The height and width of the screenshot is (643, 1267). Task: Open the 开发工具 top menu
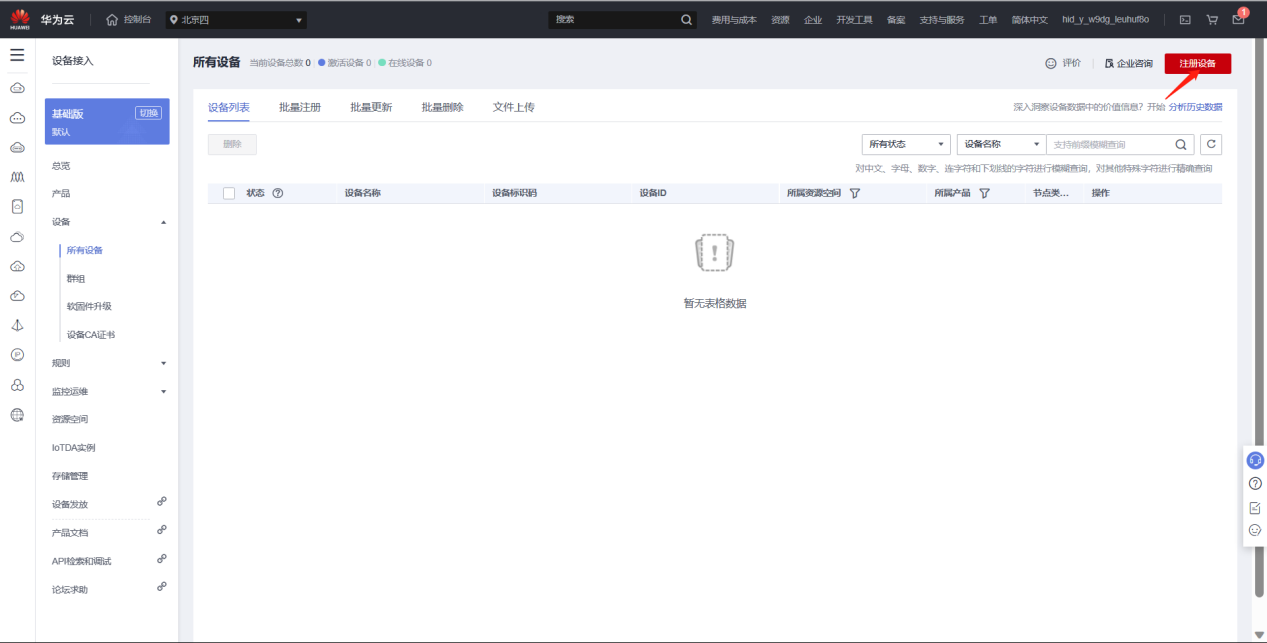854,19
